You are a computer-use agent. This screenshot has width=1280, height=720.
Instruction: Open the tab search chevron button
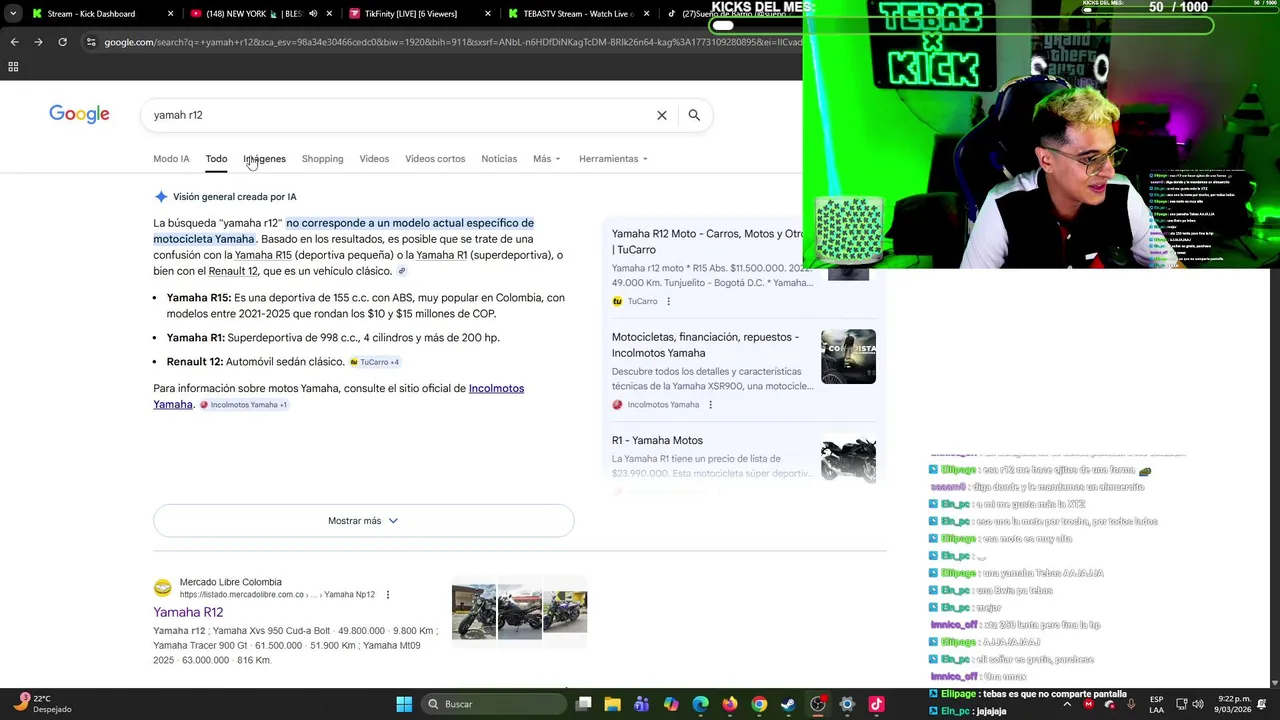[12, 14]
